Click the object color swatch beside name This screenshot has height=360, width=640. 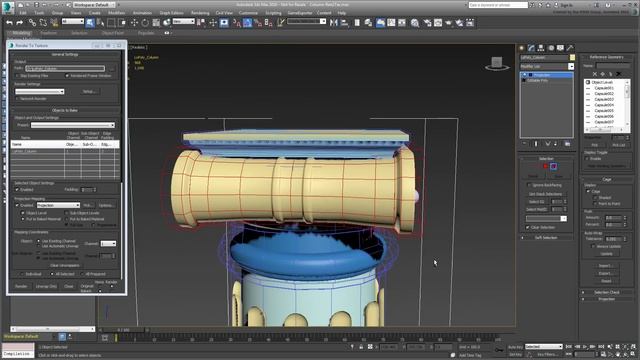coord(572,58)
